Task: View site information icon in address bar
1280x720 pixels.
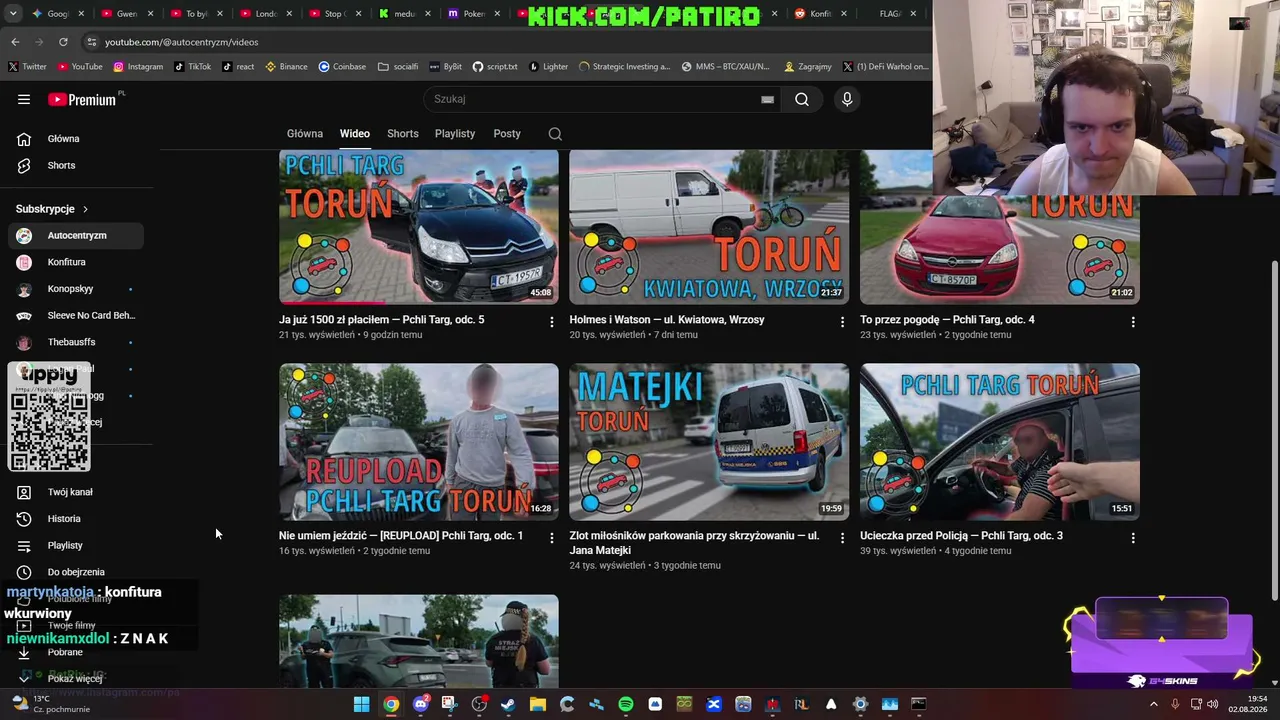Action: (x=91, y=42)
